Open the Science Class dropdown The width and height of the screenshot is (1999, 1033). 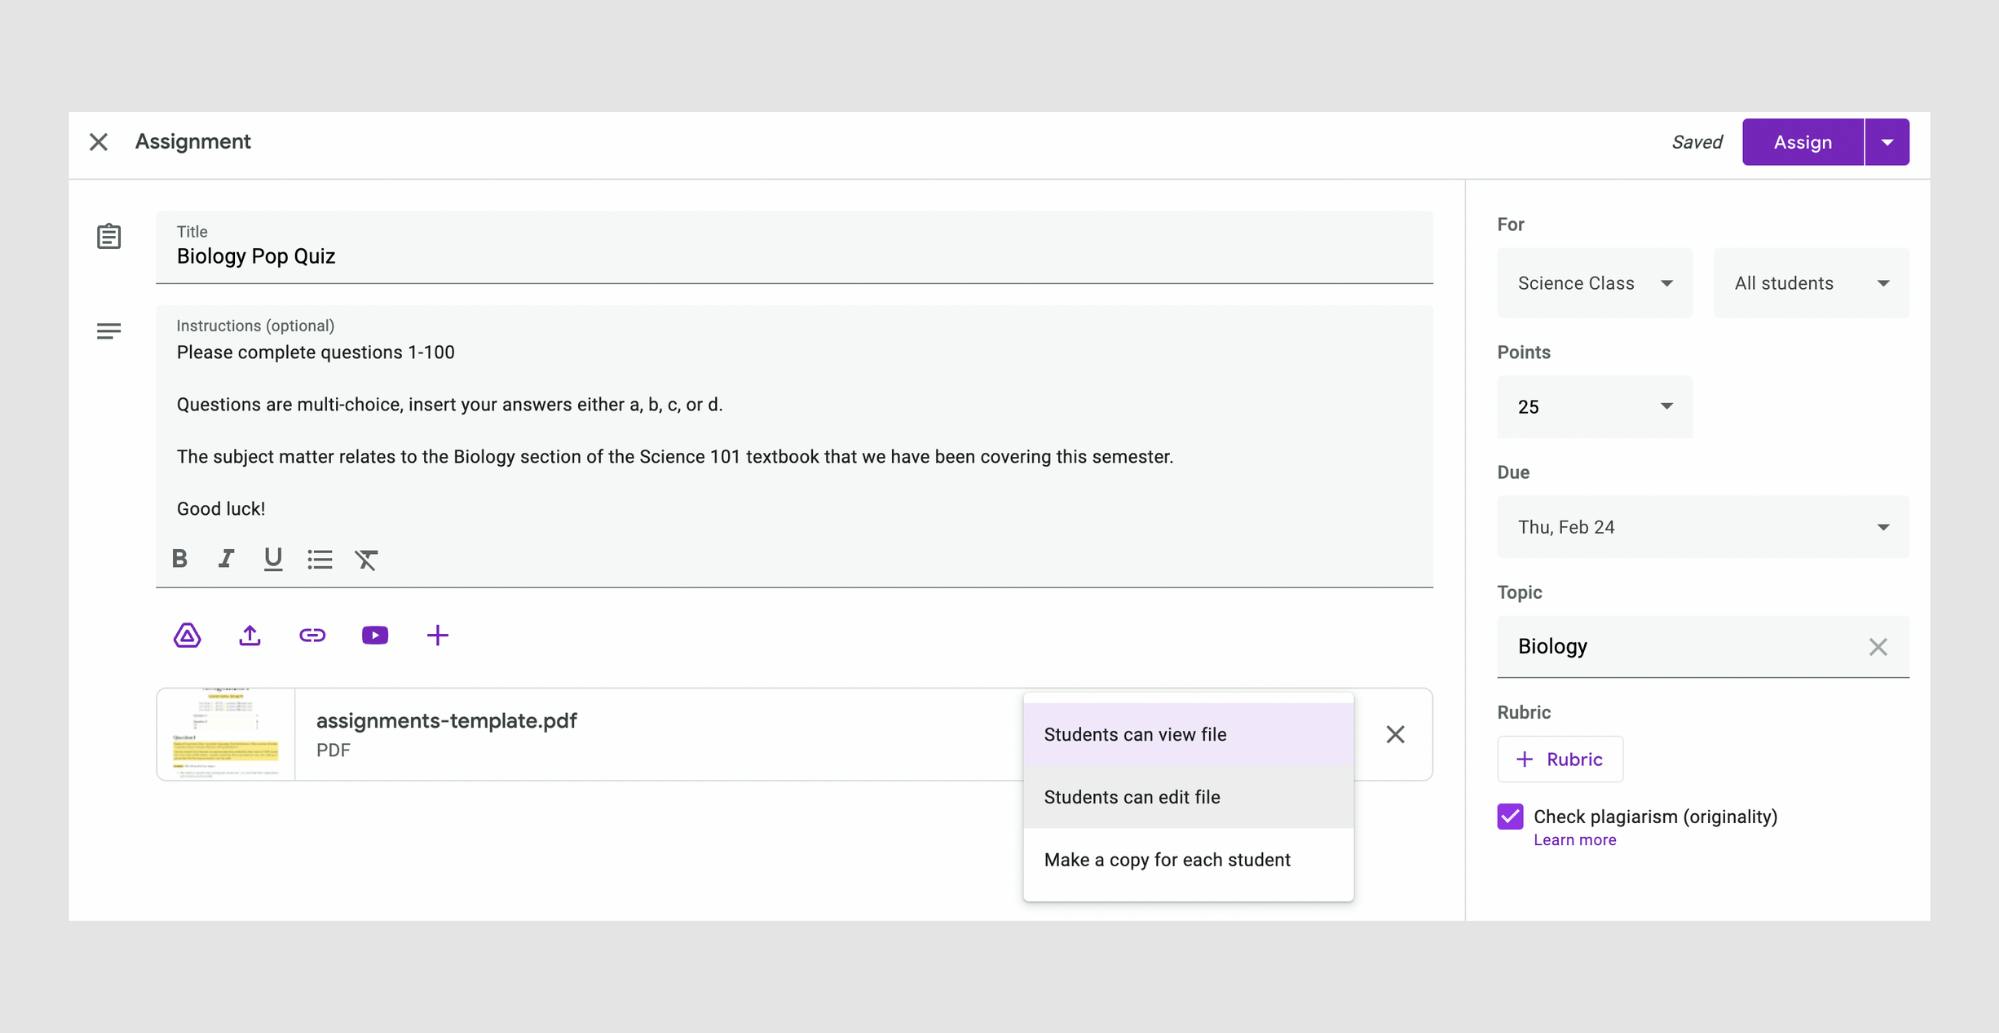1594,284
